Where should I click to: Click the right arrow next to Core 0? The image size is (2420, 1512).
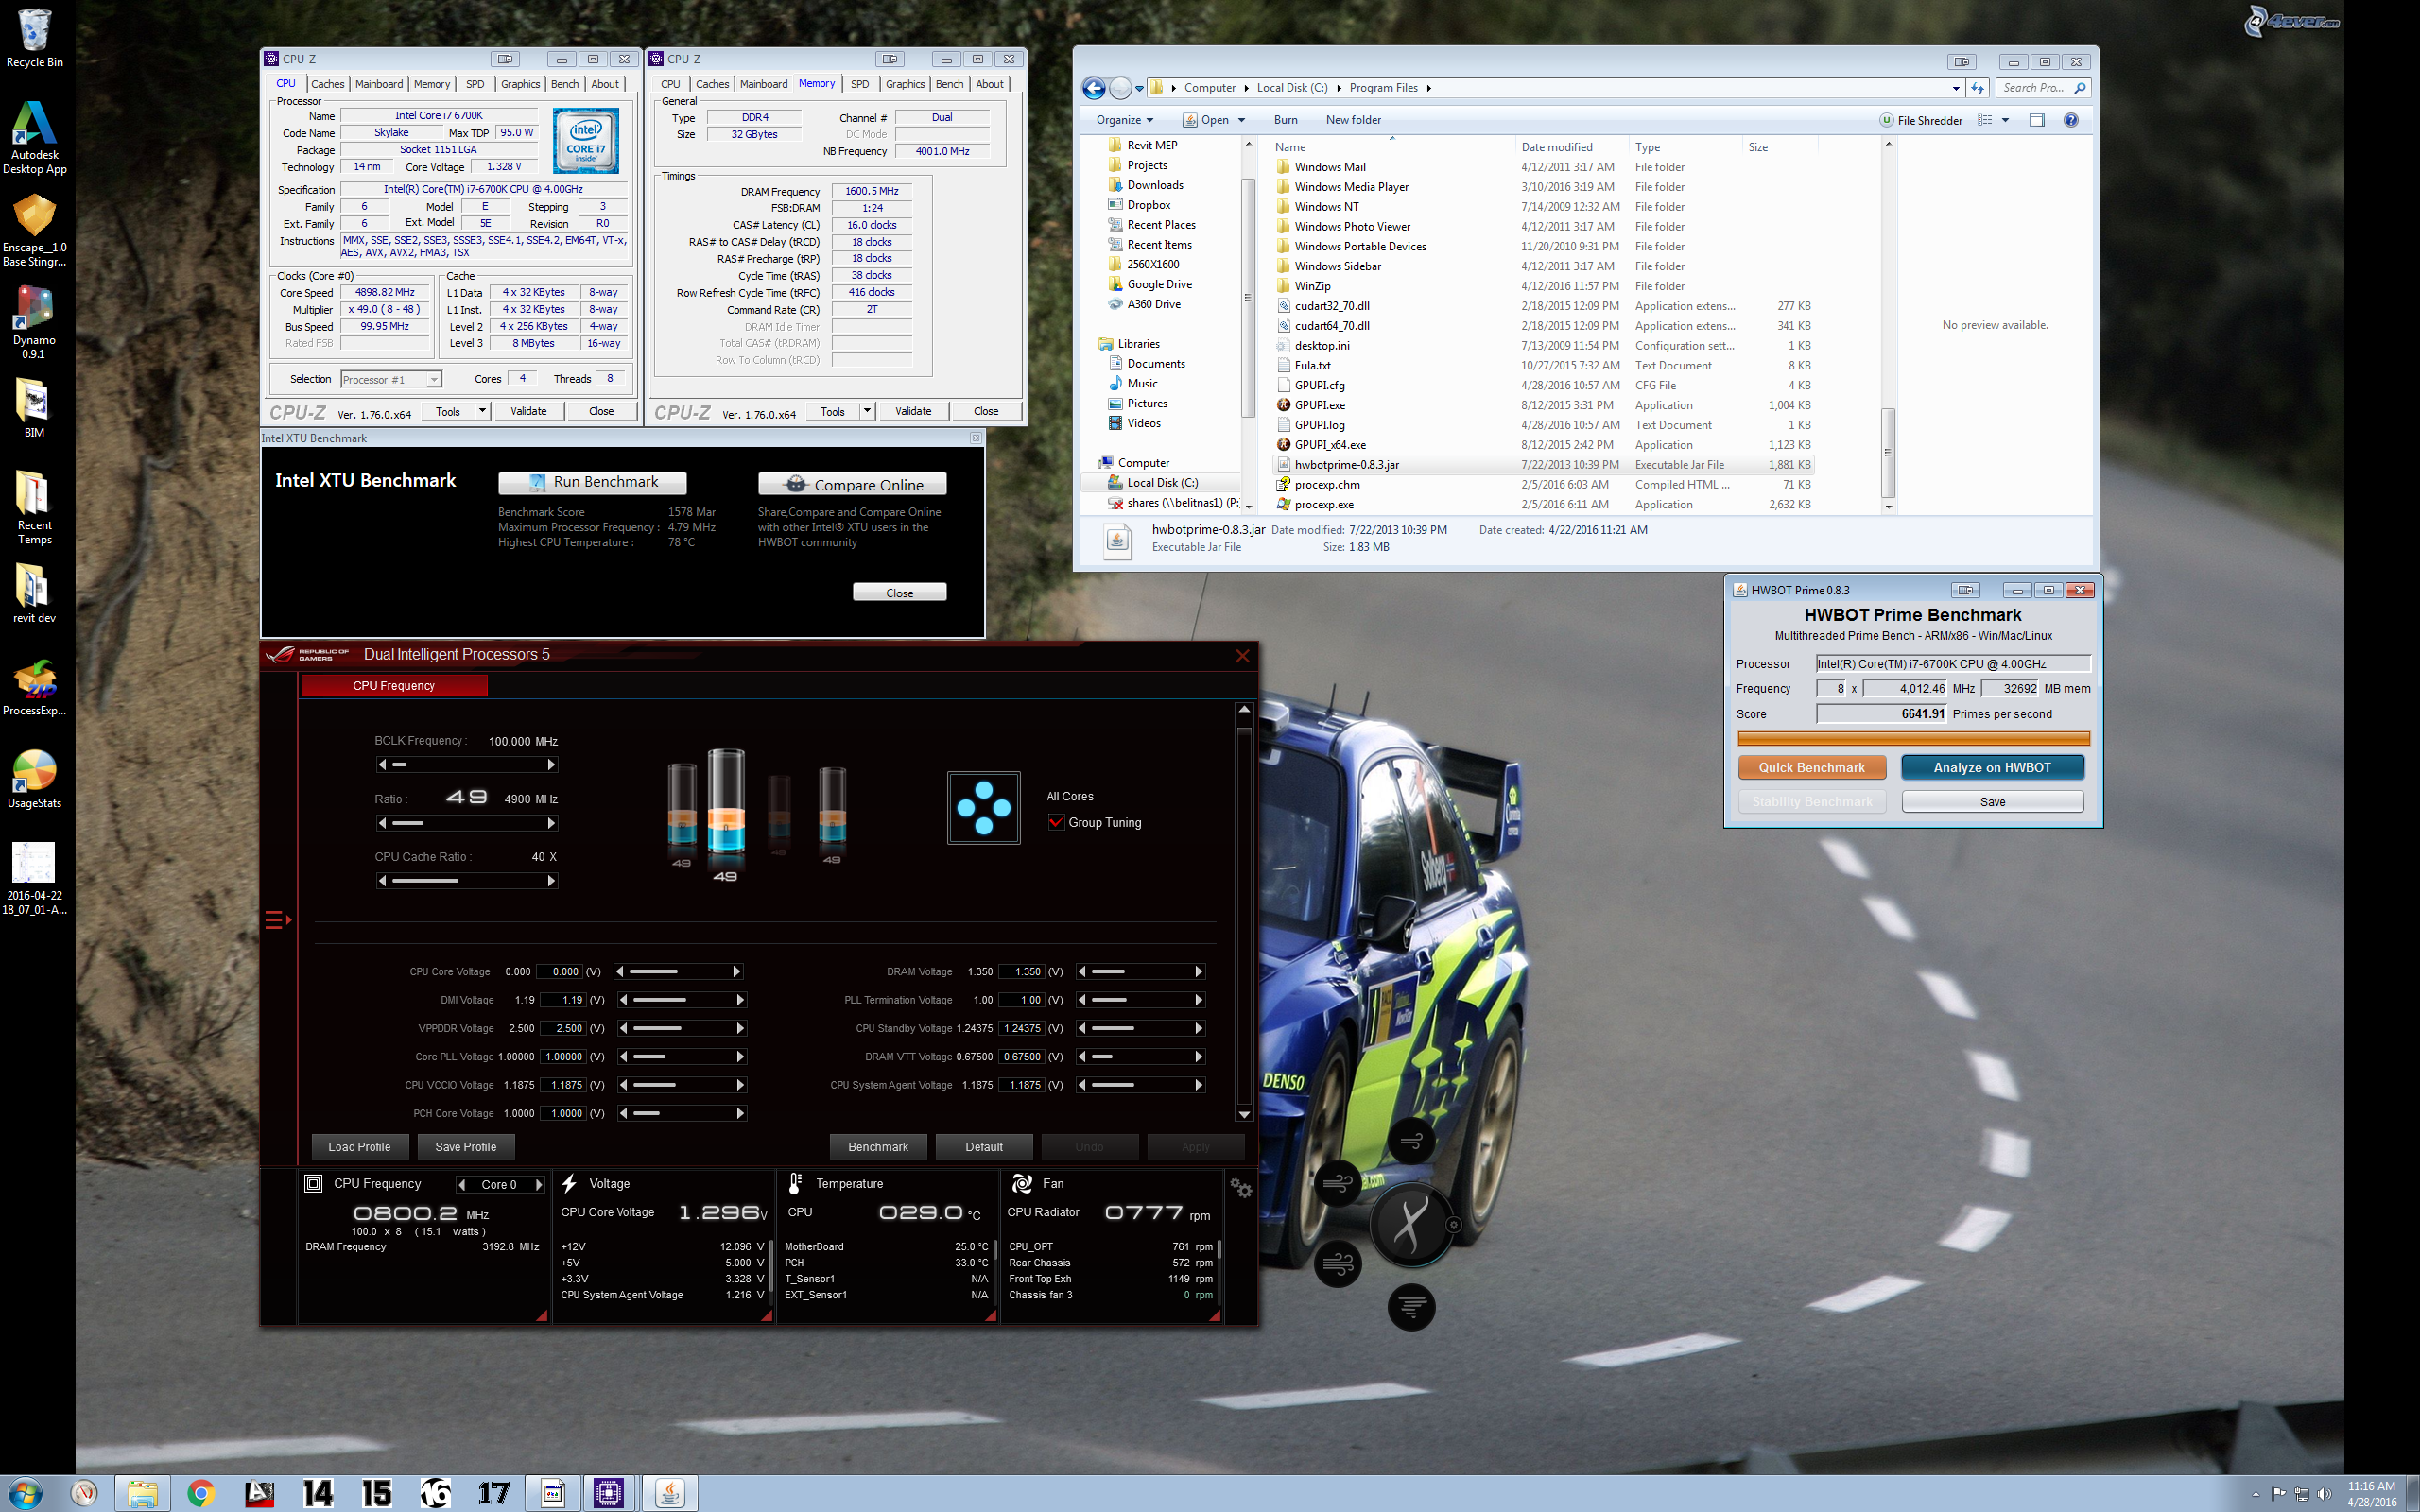tap(539, 1184)
